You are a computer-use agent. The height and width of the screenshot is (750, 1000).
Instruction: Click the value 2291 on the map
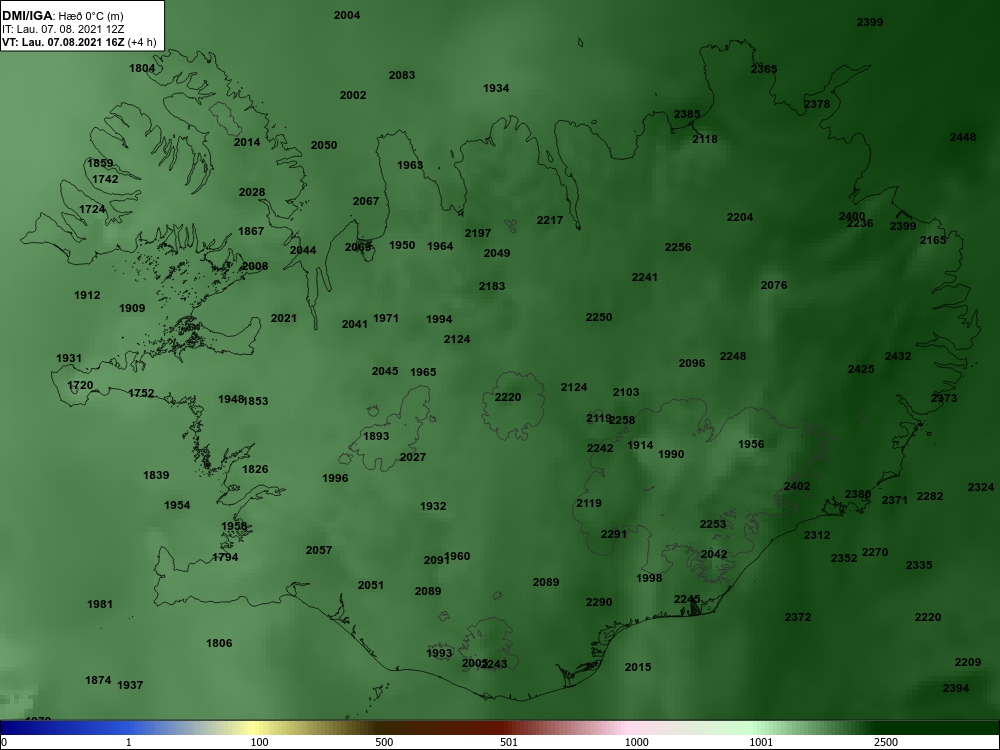click(x=614, y=534)
